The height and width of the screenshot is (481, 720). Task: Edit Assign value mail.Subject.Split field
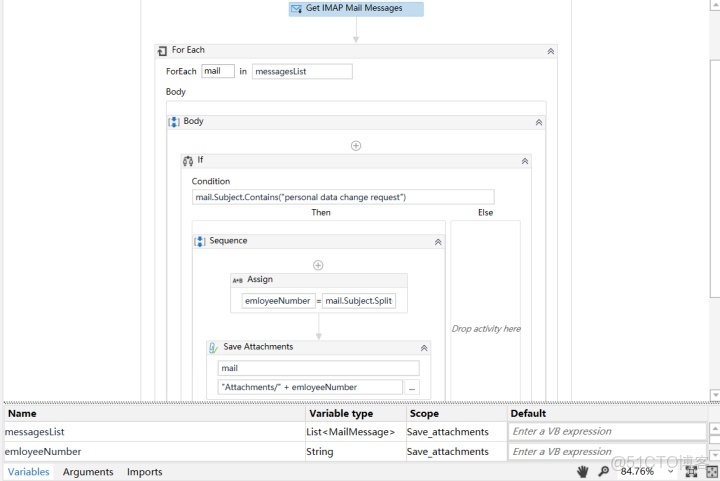(359, 301)
